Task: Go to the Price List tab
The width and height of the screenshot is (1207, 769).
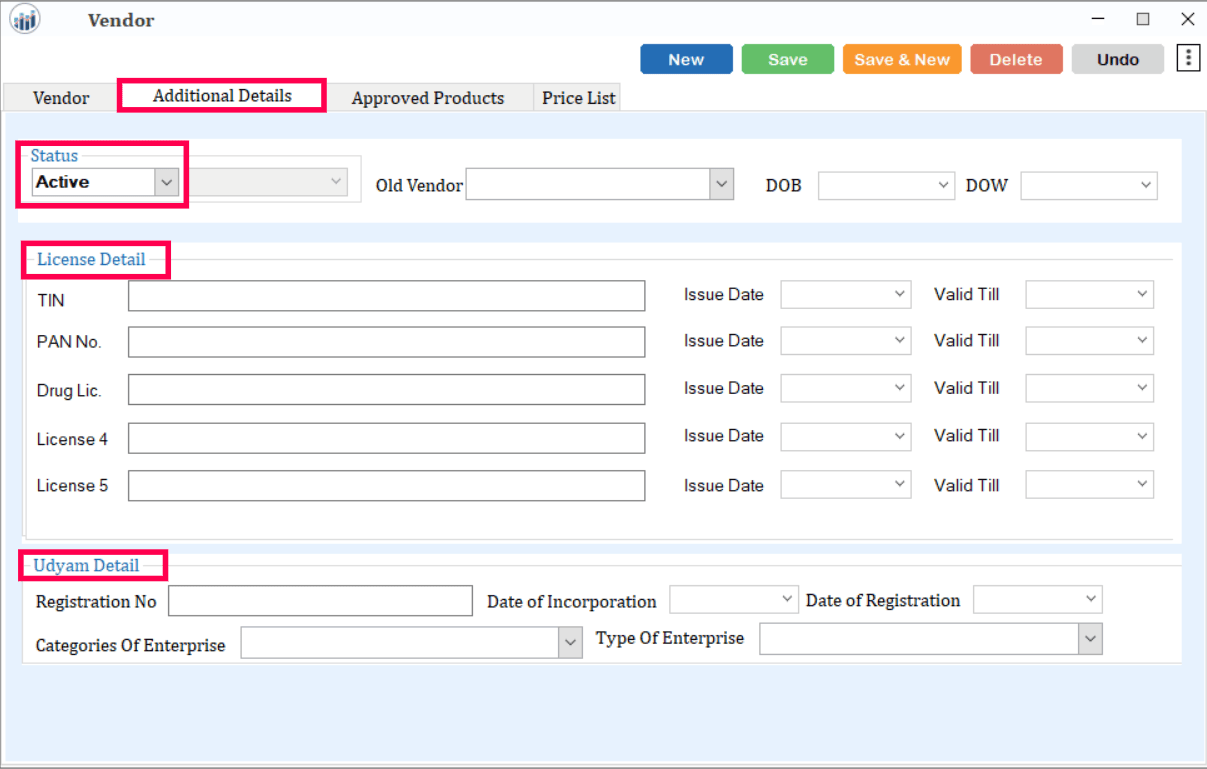Action: pyautogui.click(x=578, y=98)
